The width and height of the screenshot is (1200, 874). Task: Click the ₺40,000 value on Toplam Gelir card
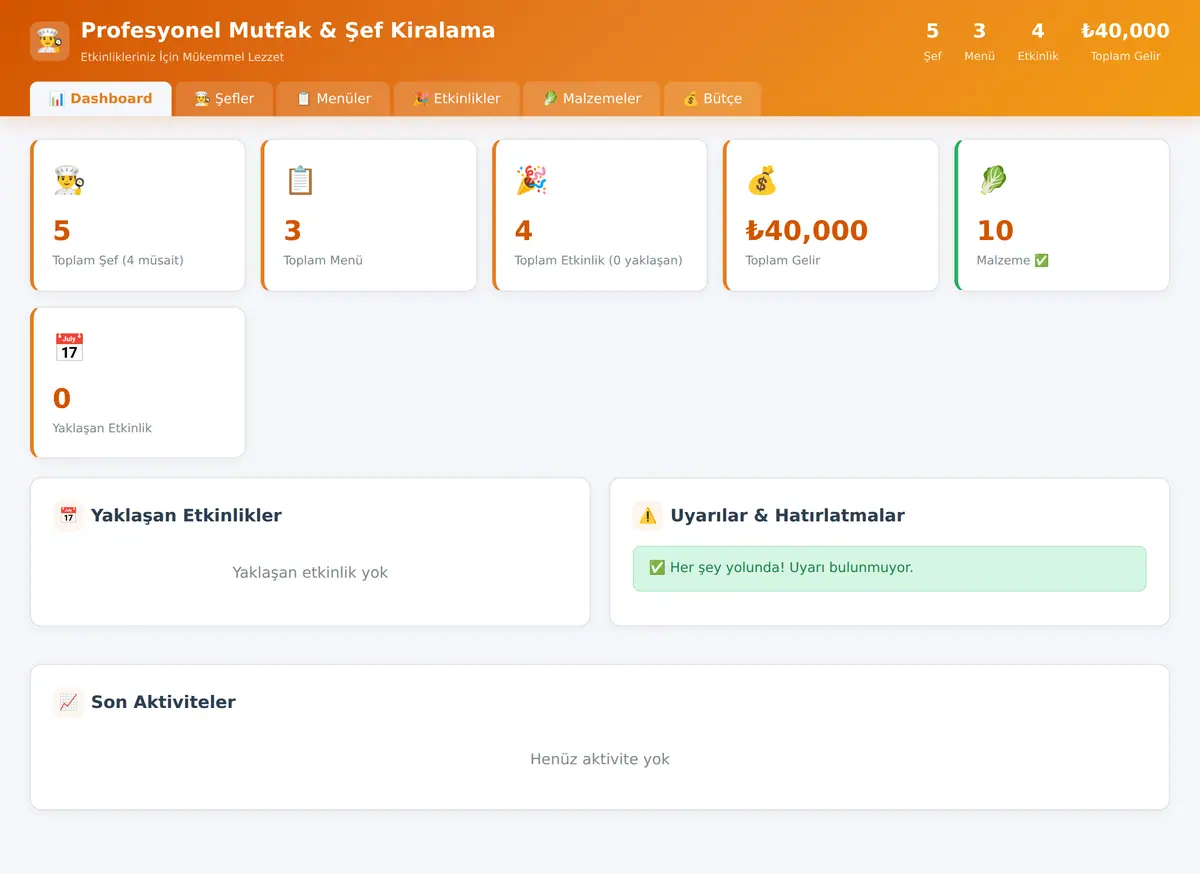[807, 231]
